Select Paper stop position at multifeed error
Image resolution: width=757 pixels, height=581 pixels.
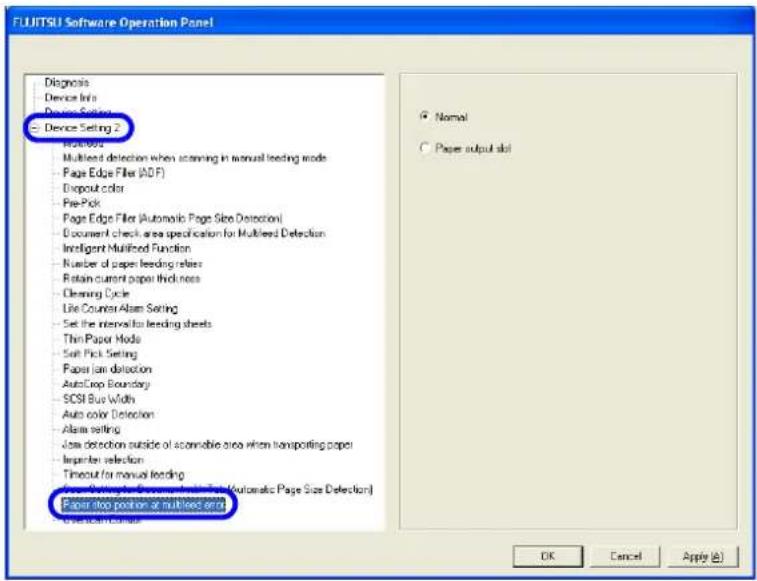(144, 505)
